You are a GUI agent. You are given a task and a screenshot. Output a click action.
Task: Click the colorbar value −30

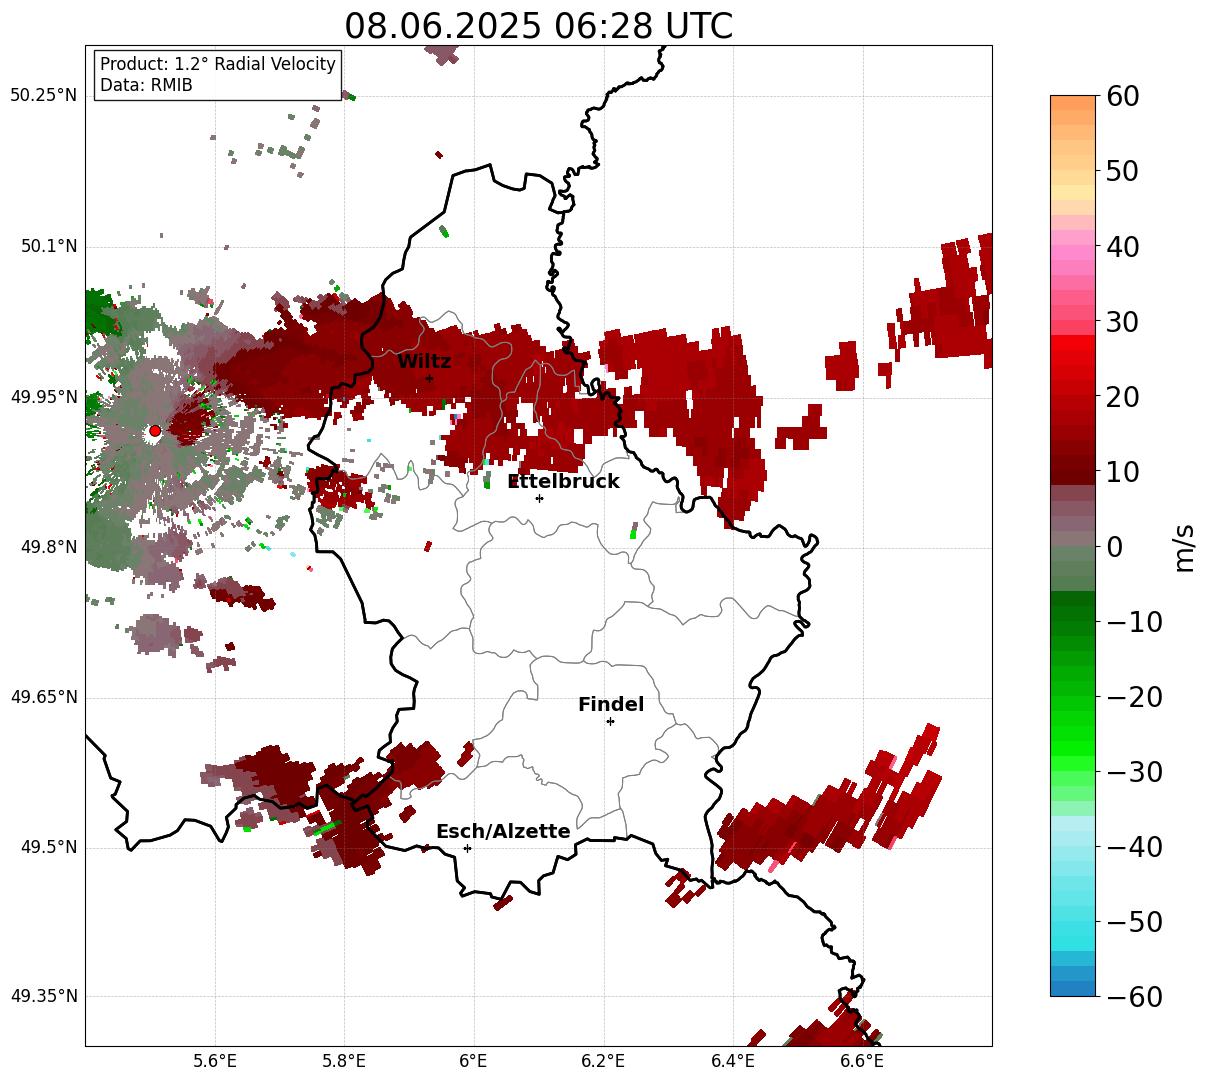(x=1134, y=772)
